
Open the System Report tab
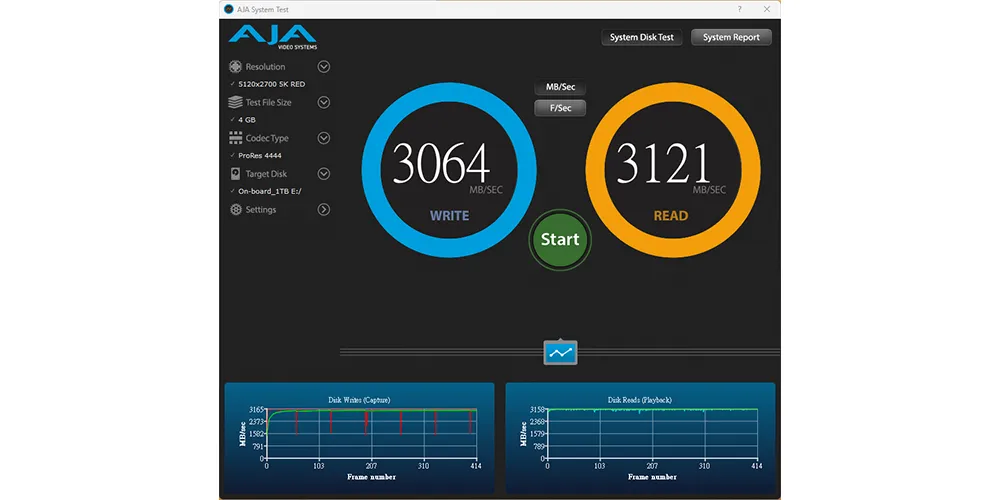click(731, 37)
